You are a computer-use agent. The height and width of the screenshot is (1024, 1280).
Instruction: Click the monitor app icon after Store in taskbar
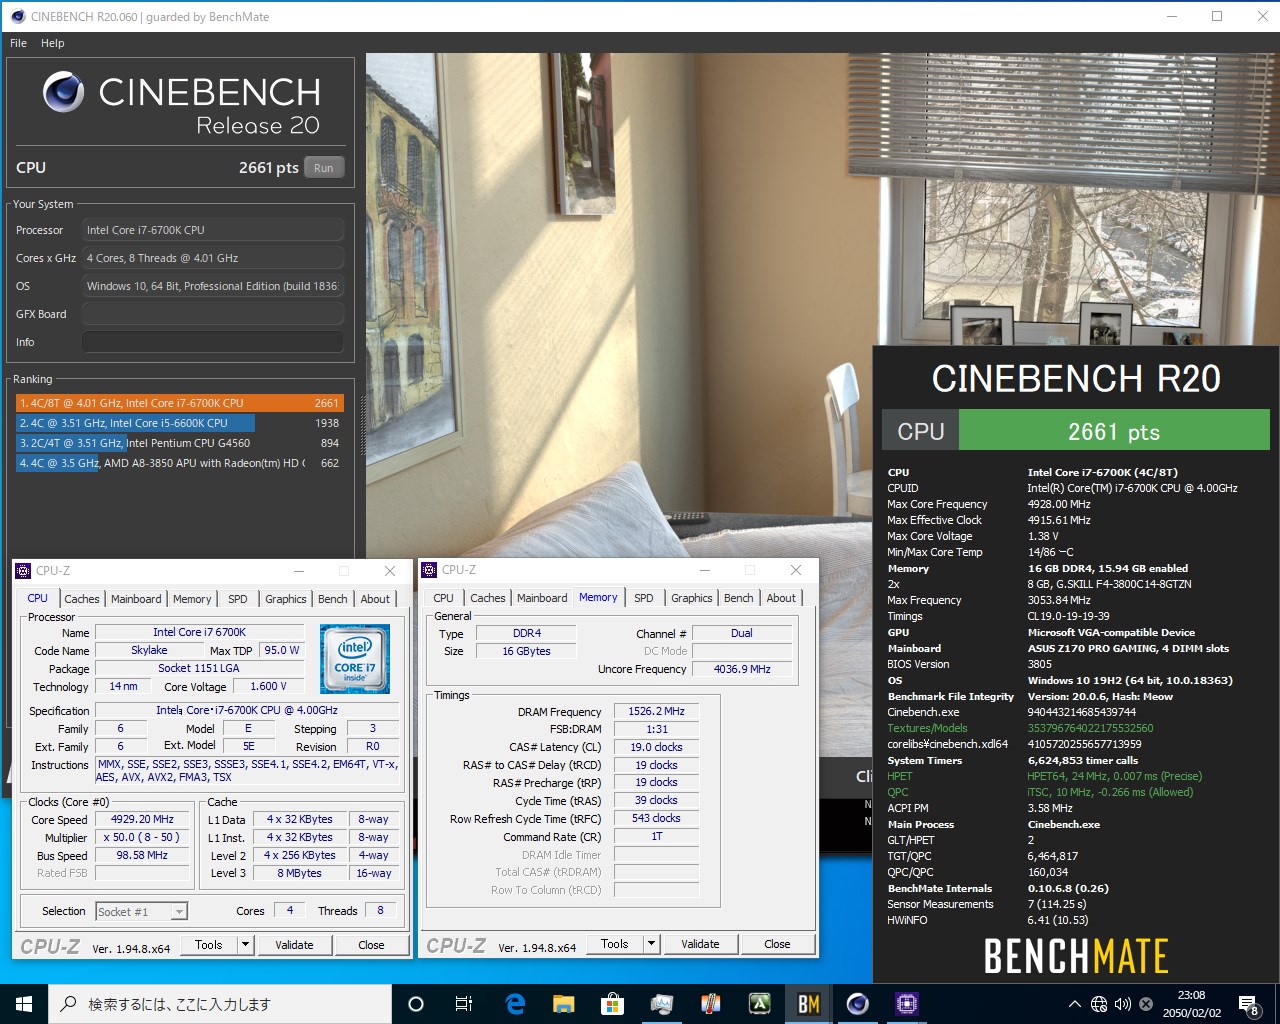pyautogui.click(x=661, y=1004)
